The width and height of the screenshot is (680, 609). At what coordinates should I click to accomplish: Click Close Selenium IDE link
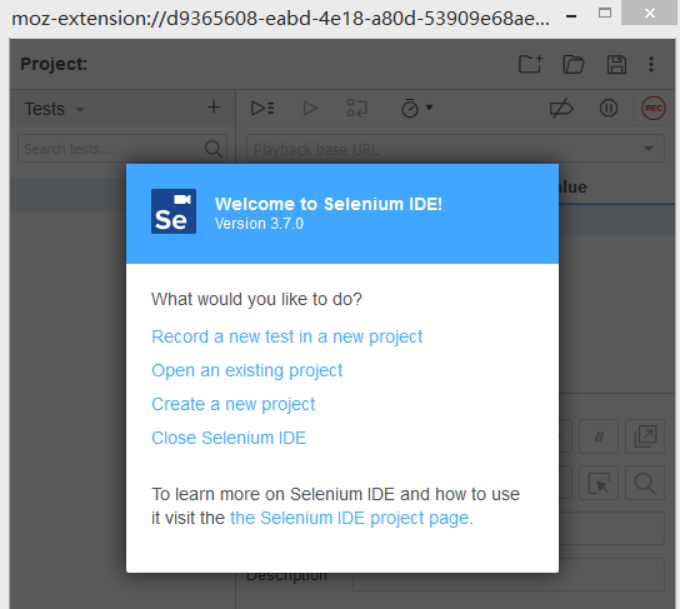coord(229,438)
